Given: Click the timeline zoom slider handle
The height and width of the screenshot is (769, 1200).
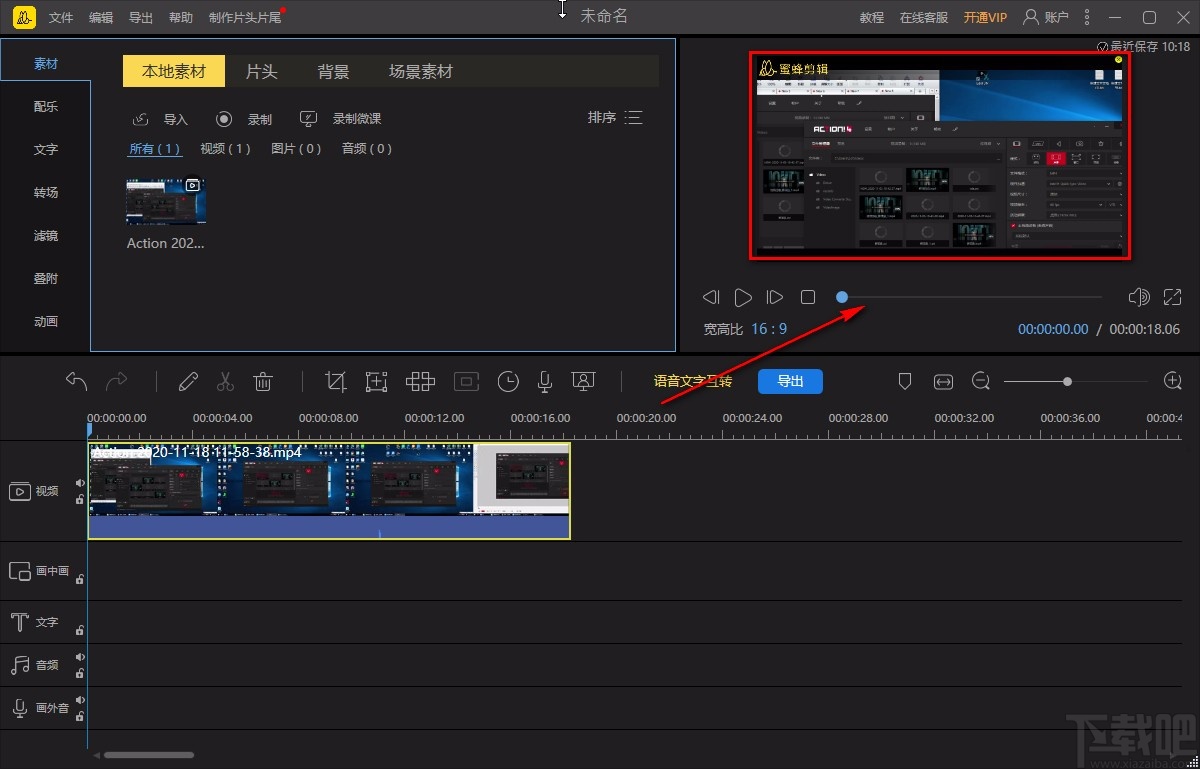Looking at the screenshot, I should 1068,381.
